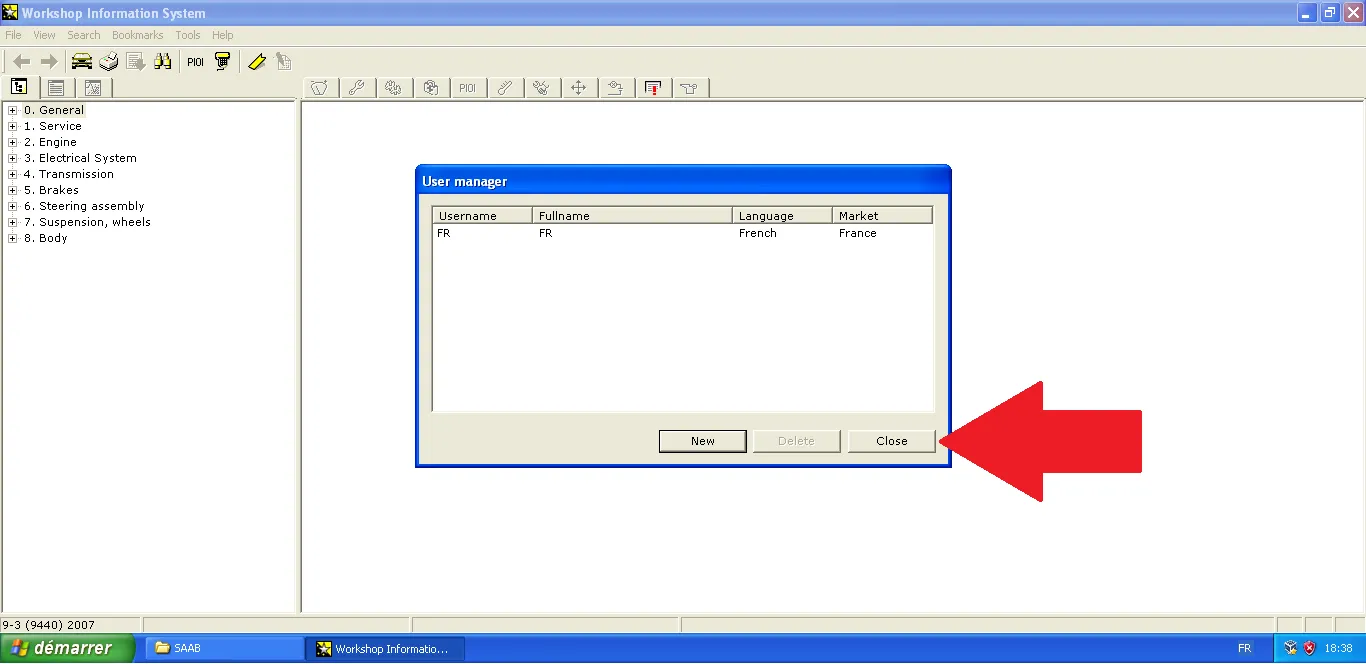Open the Tools menu
This screenshot has width=1366, height=664.
coord(187,34)
